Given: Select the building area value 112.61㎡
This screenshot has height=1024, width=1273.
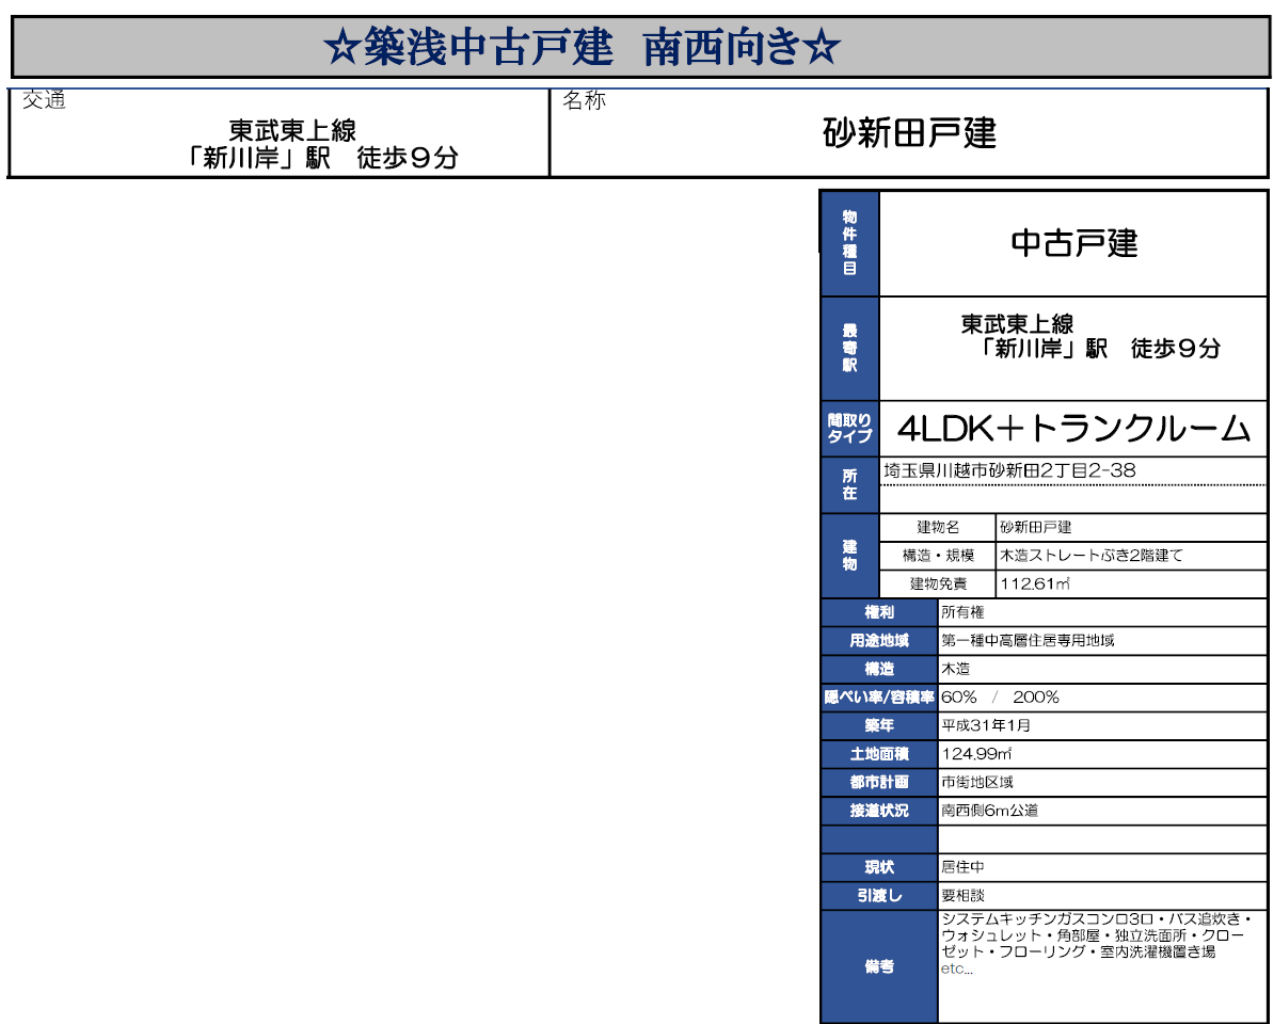Looking at the screenshot, I should (1035, 584).
